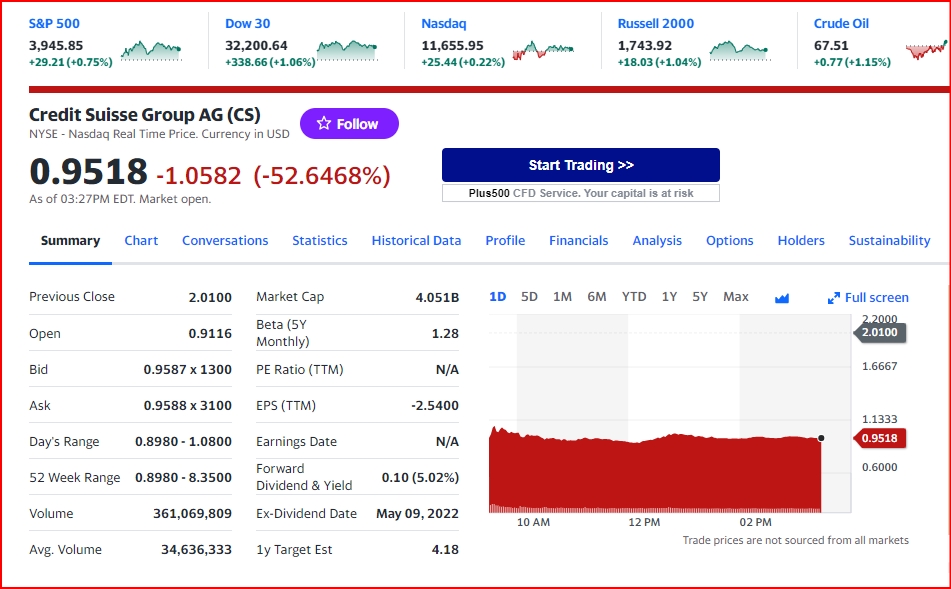Screen dimensions: 951x589
Task: Open the Financials tab
Action: pyautogui.click(x=579, y=240)
